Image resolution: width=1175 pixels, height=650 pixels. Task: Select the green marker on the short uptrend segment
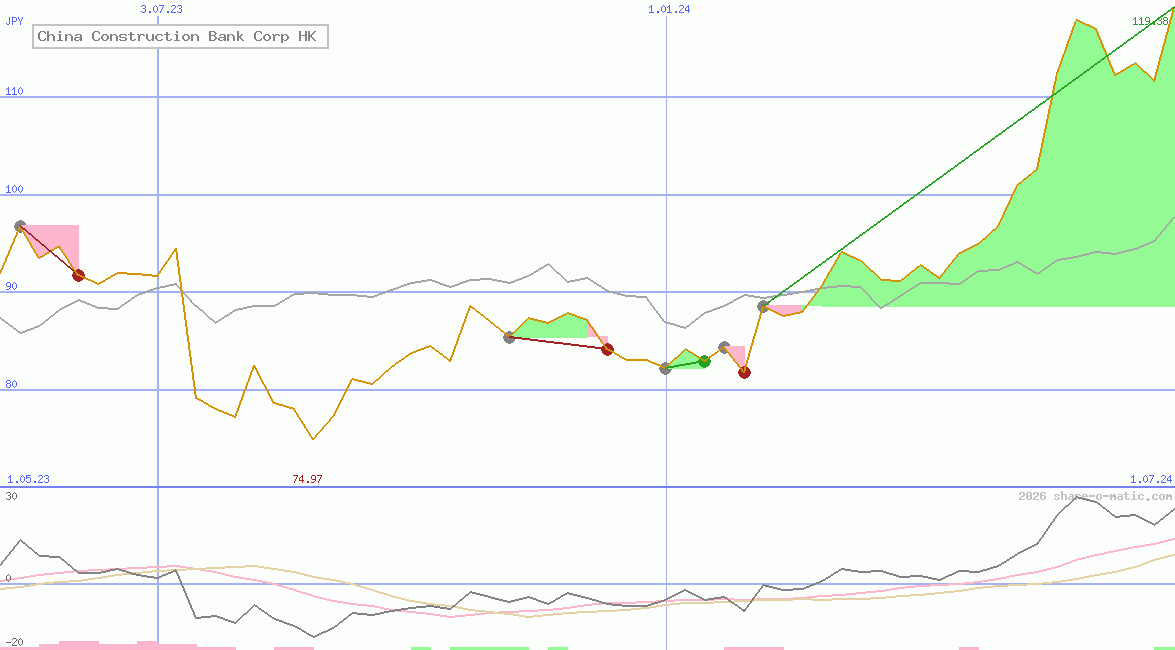[x=703, y=361]
